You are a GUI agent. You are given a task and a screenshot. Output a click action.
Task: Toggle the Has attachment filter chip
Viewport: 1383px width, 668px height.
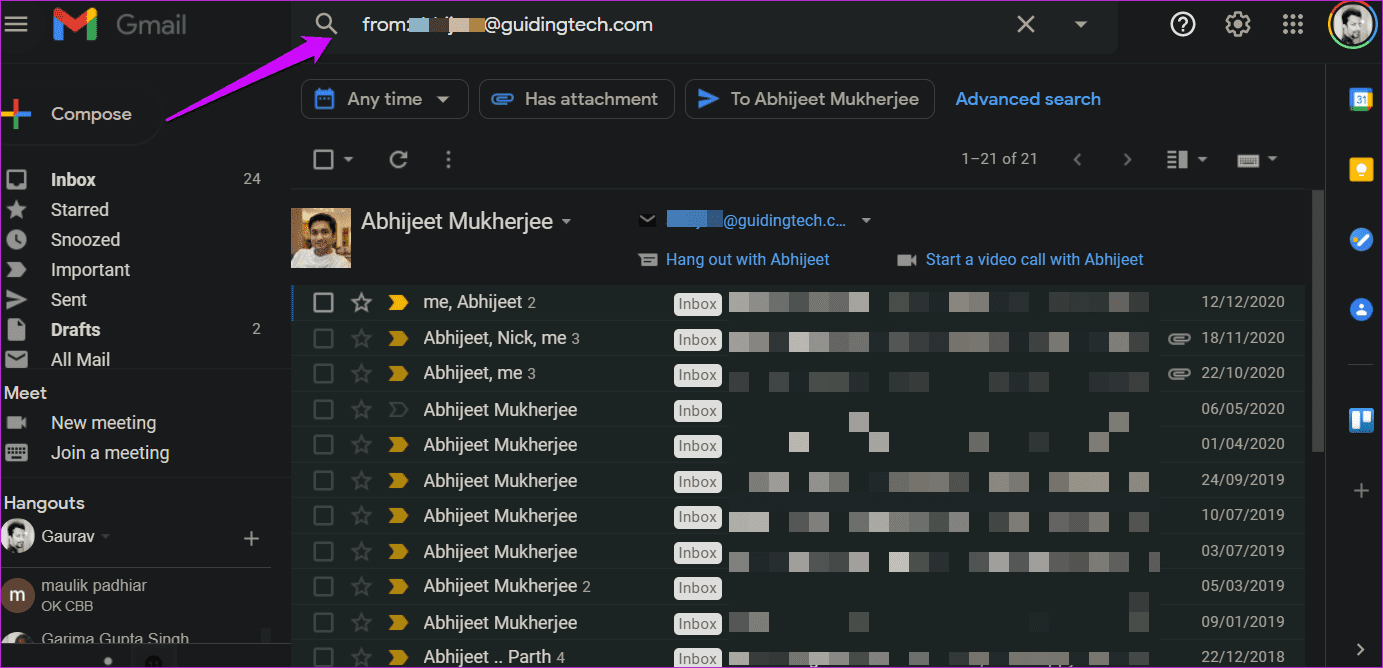click(x=576, y=99)
